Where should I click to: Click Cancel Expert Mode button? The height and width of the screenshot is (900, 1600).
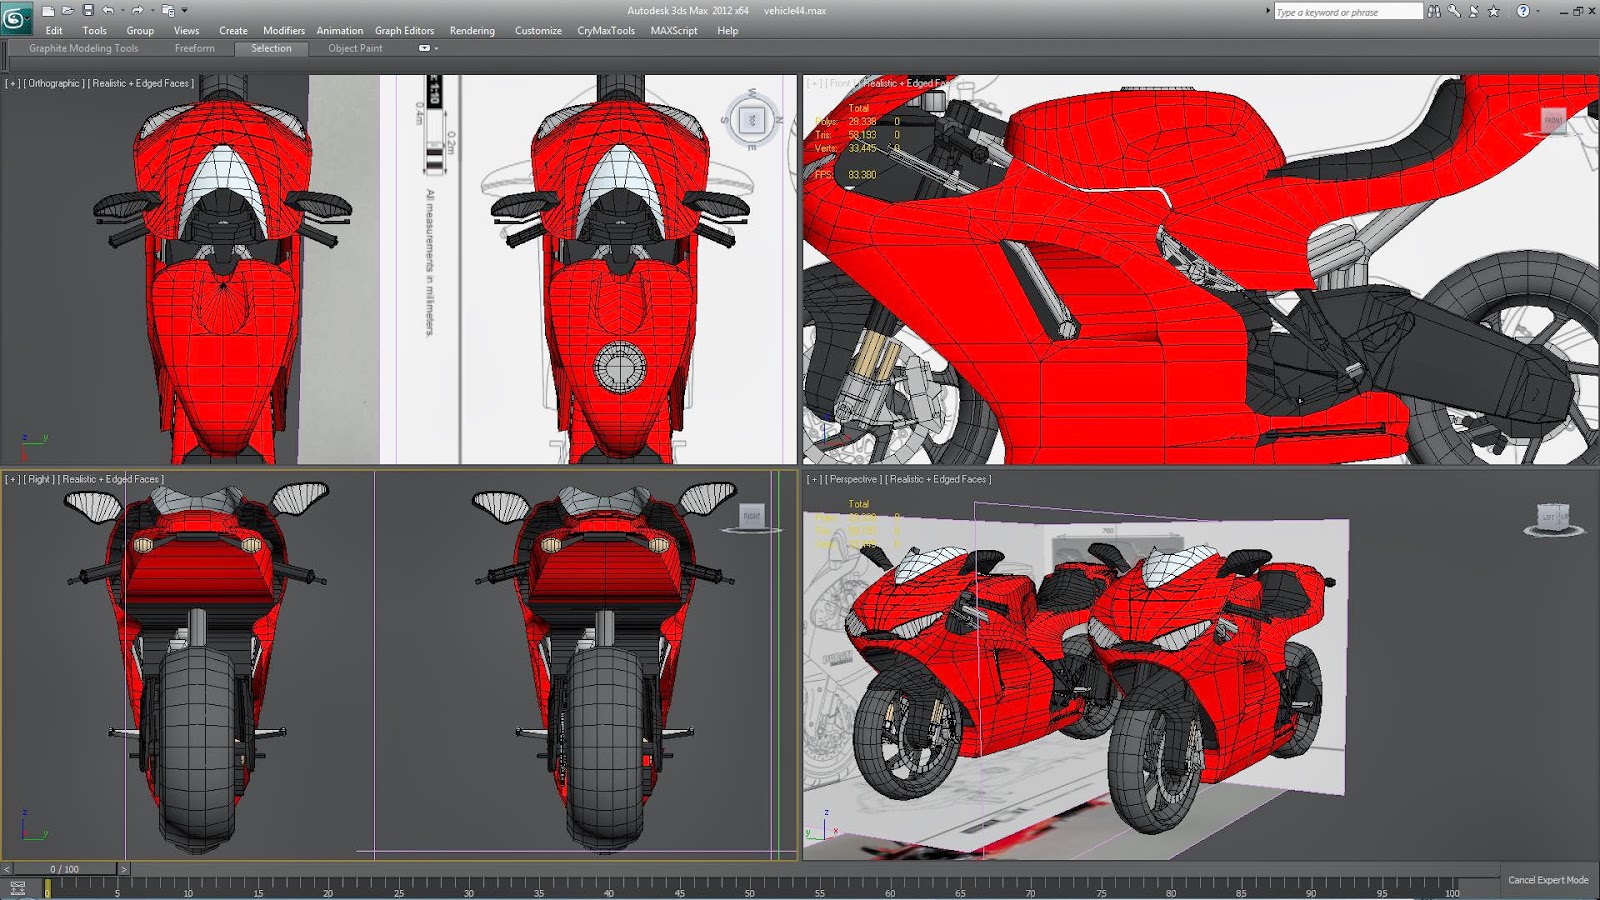tap(1548, 880)
